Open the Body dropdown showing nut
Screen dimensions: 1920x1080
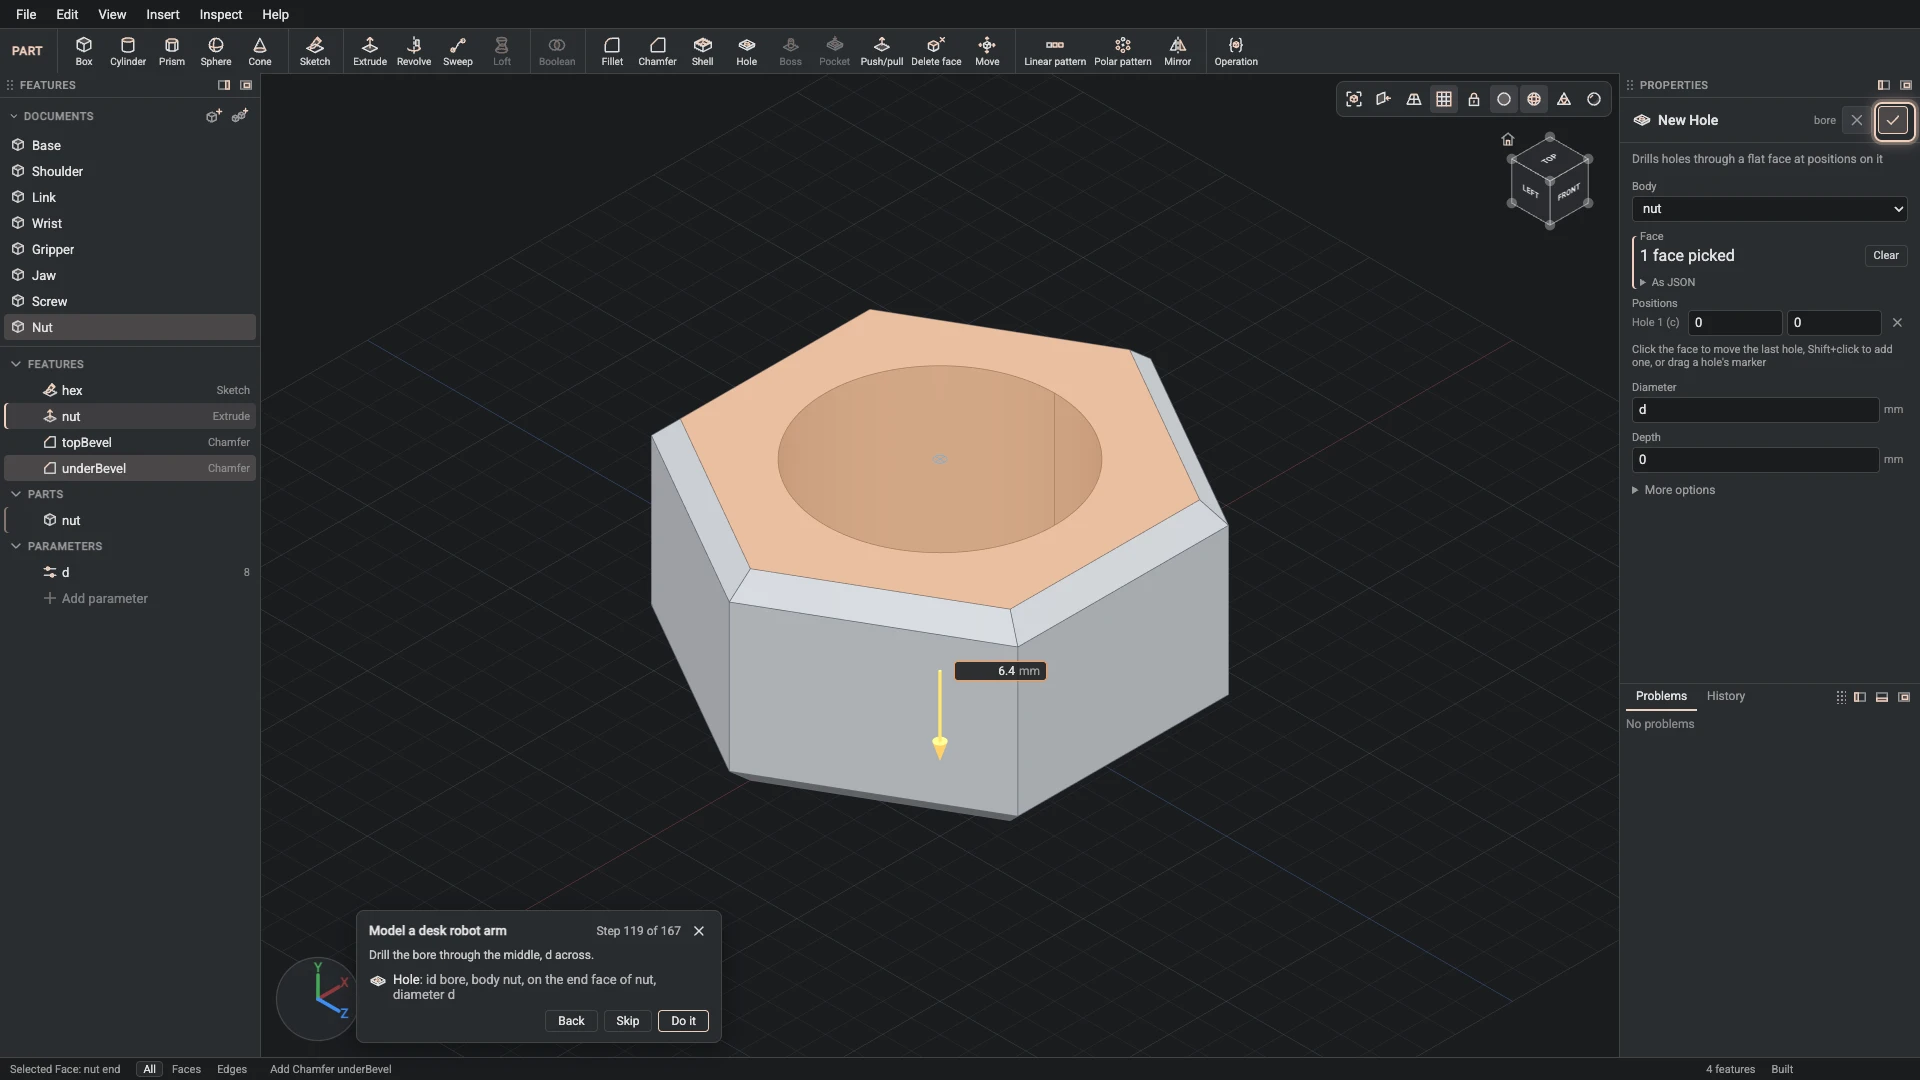[1769, 209]
